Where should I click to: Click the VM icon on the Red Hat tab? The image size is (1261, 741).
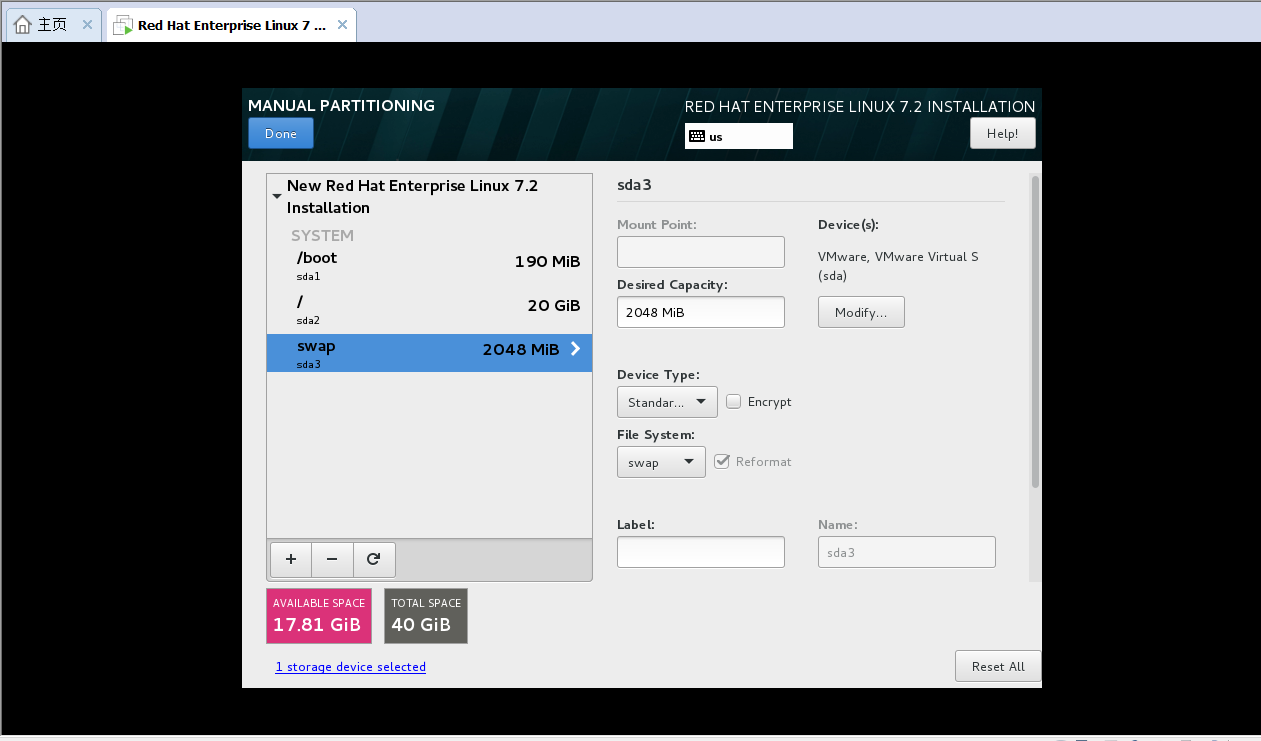pyautogui.click(x=123, y=26)
